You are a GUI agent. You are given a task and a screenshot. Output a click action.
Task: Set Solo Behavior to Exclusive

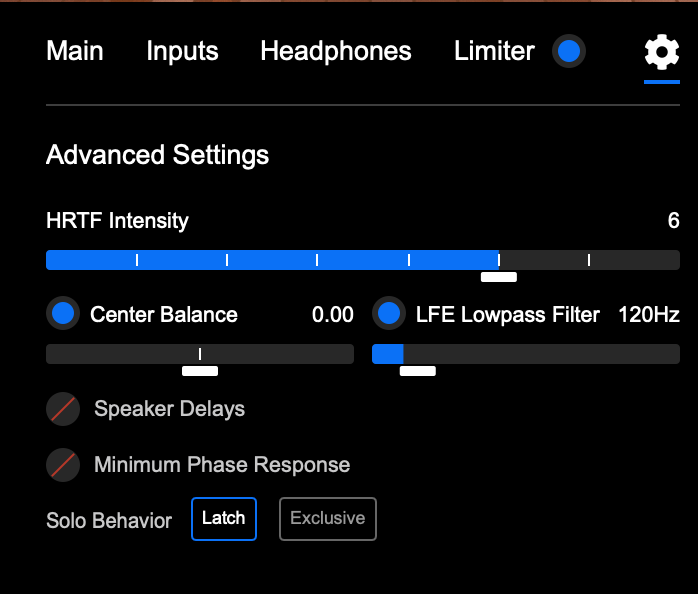click(327, 518)
